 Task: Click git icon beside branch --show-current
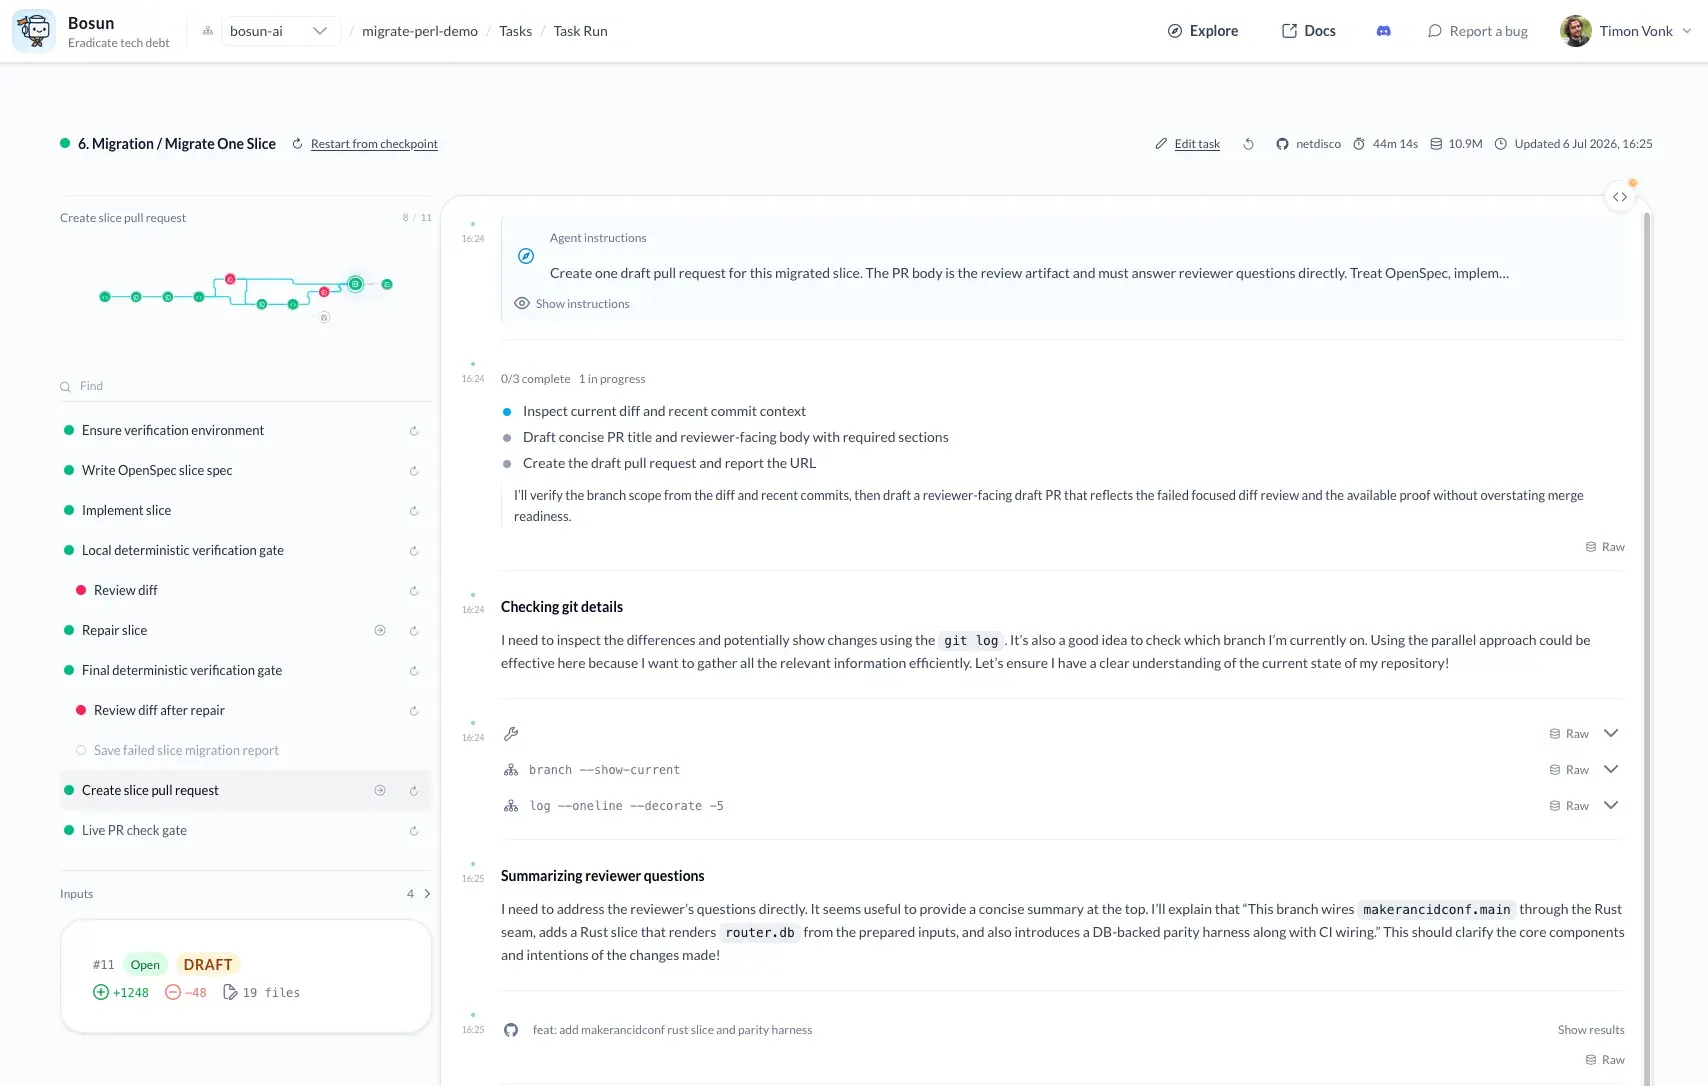click(x=511, y=770)
